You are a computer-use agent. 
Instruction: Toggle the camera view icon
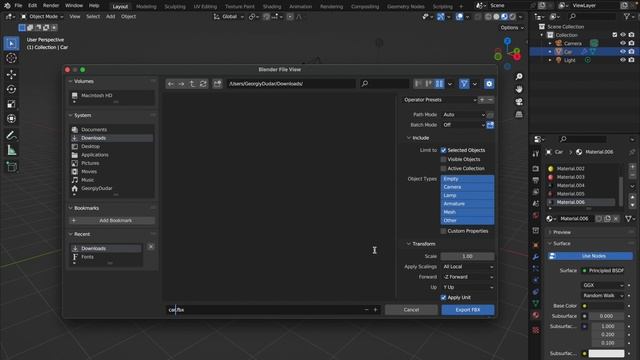coord(519,102)
